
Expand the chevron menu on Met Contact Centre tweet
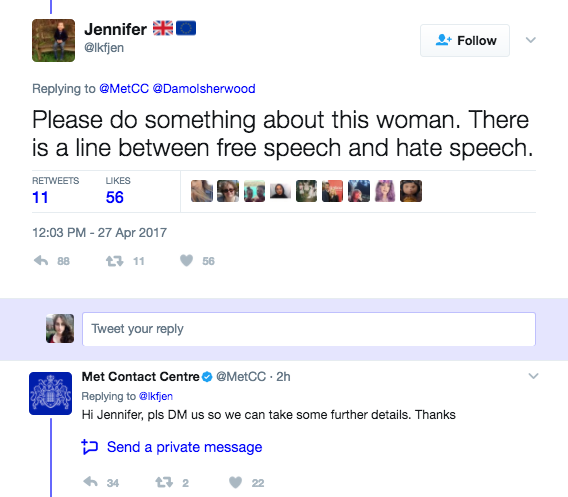[x=533, y=376]
